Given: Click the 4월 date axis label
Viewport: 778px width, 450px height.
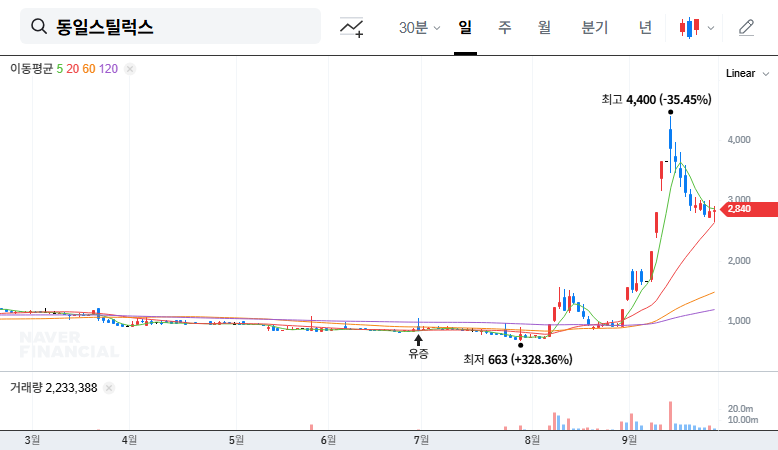Looking at the screenshot, I should click(130, 440).
